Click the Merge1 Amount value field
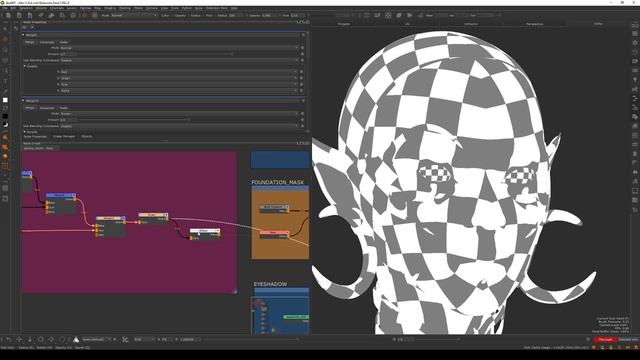The height and width of the screenshot is (360, 640). (x=68, y=54)
